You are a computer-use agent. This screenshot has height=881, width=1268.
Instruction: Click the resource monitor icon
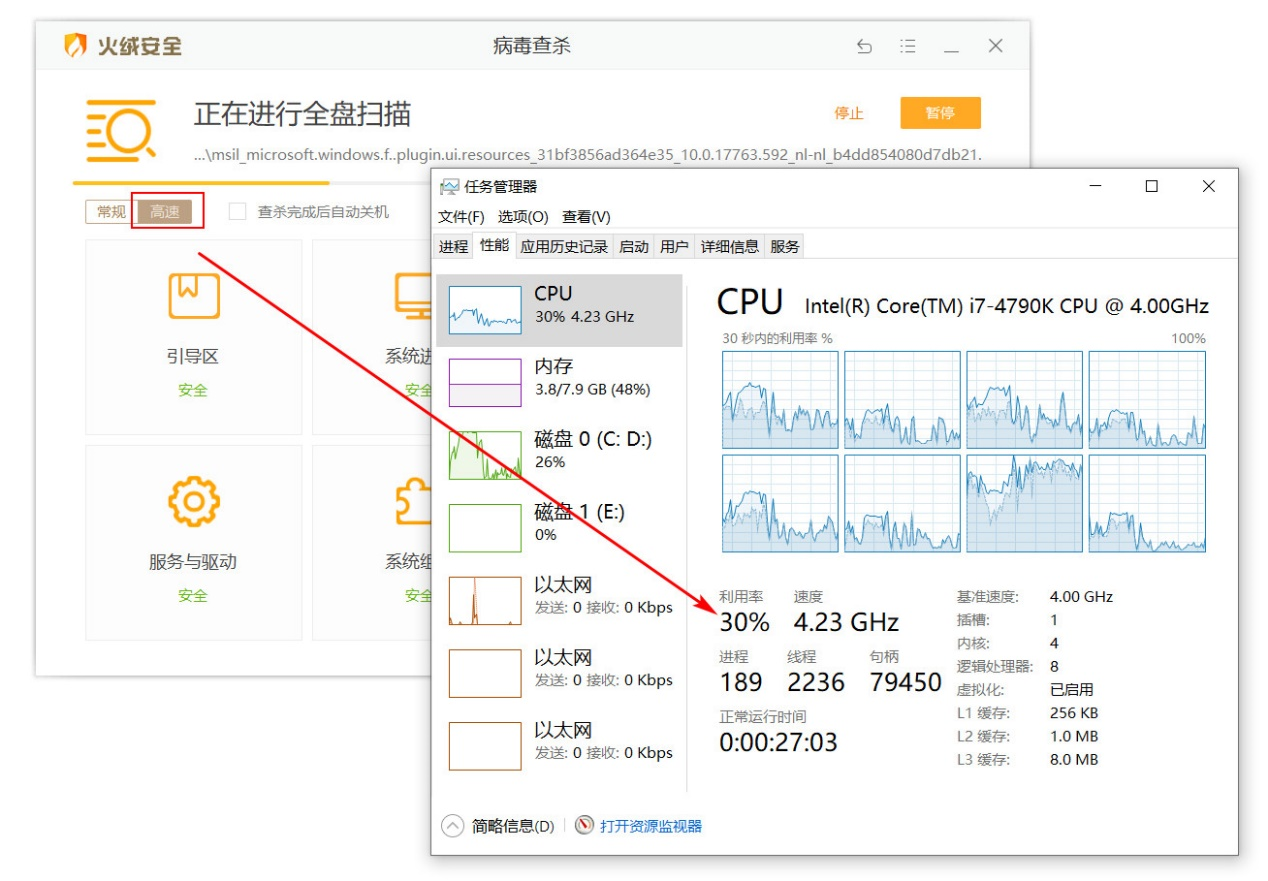(x=585, y=826)
